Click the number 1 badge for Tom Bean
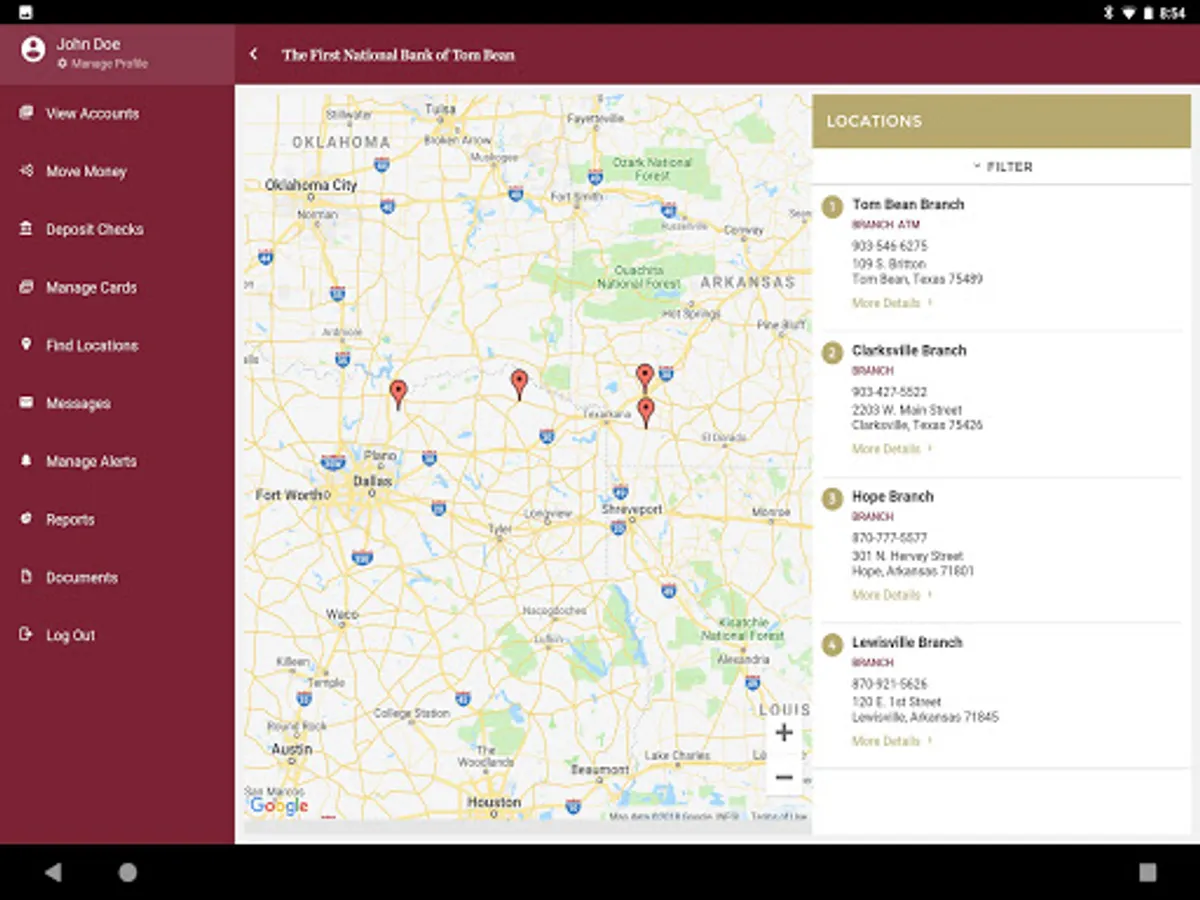Screen dimensions: 1200x900 [832, 207]
